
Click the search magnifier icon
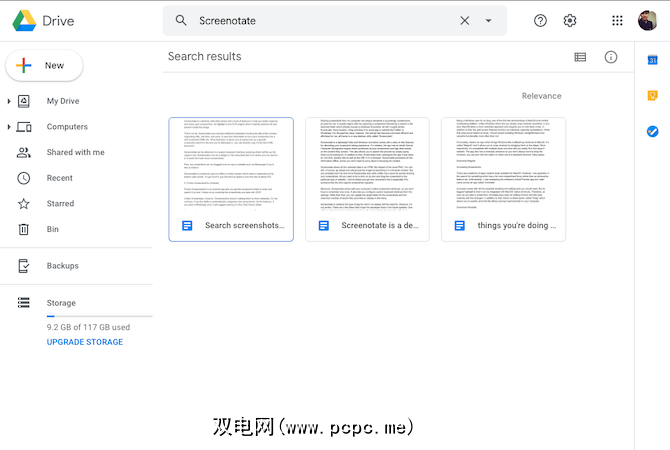coord(181,21)
